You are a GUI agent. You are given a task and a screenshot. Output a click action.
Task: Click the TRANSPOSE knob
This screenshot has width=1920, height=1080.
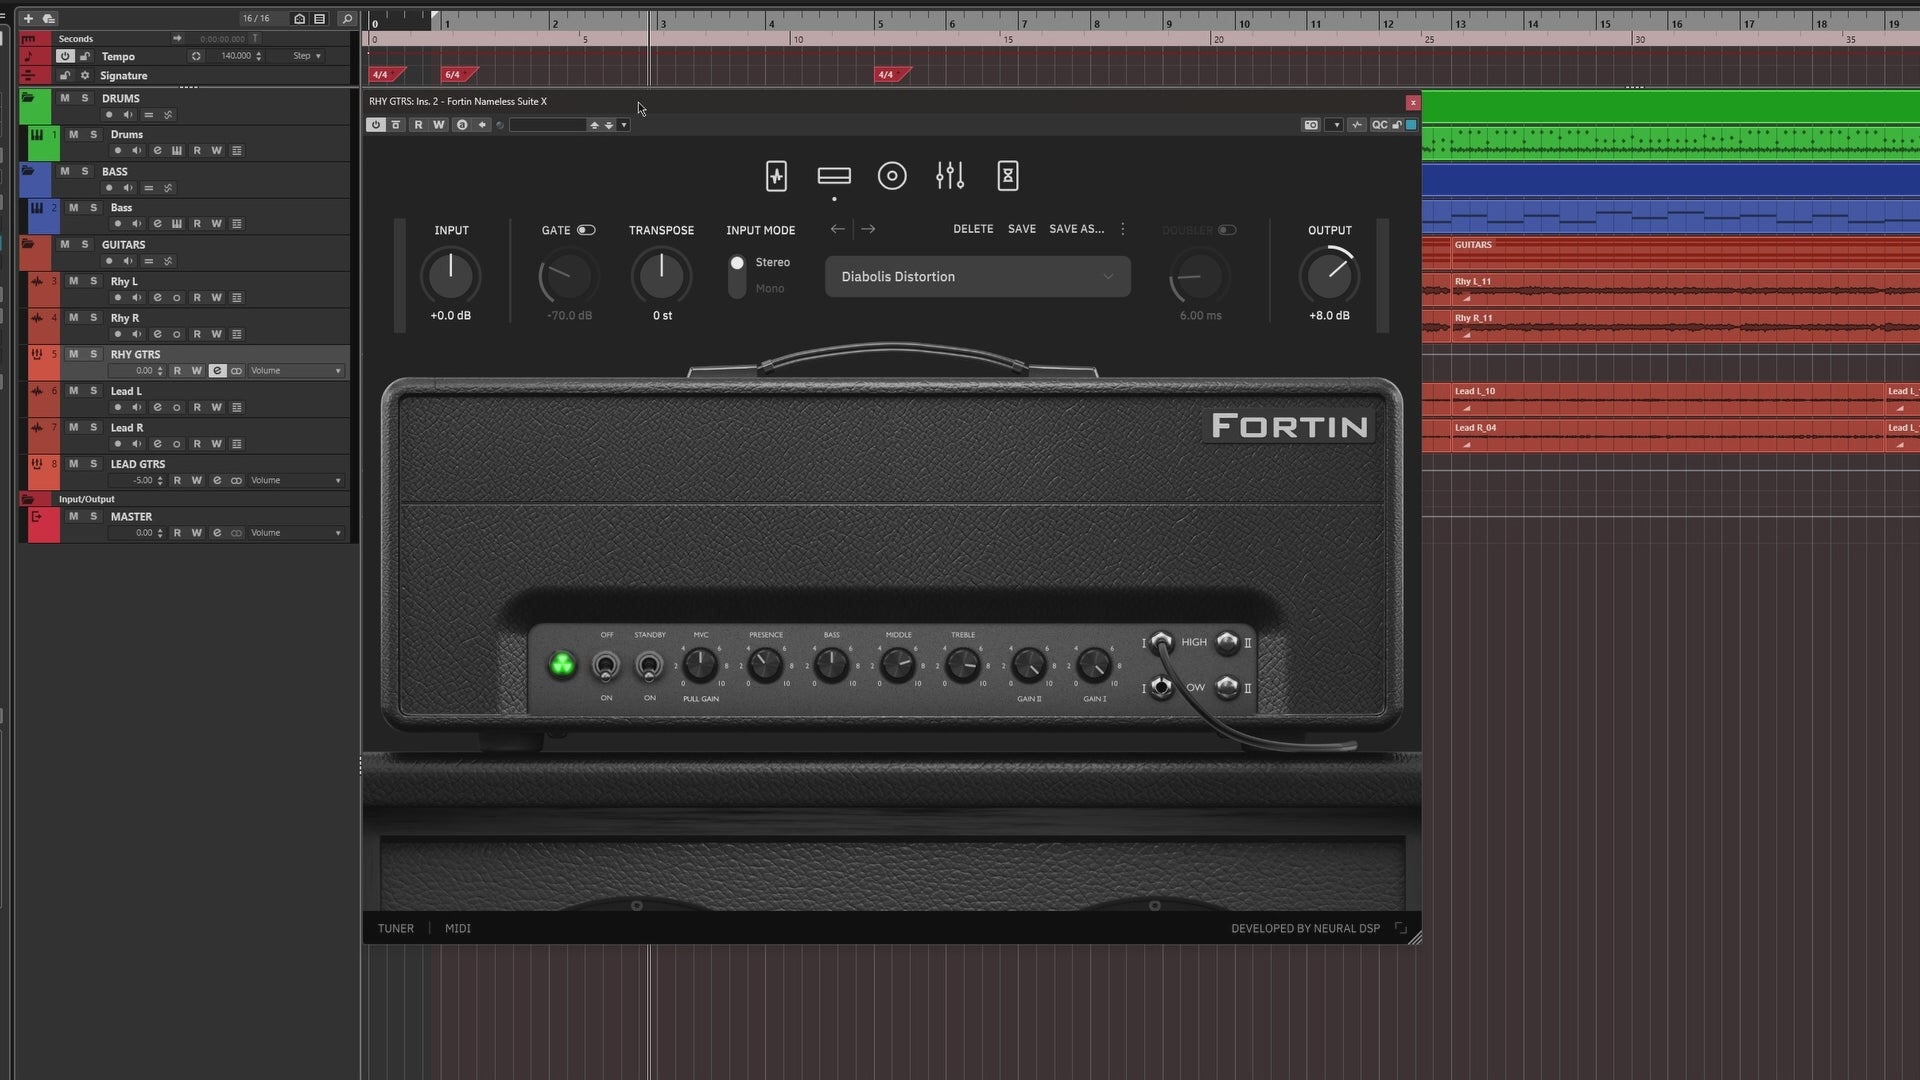(x=661, y=276)
